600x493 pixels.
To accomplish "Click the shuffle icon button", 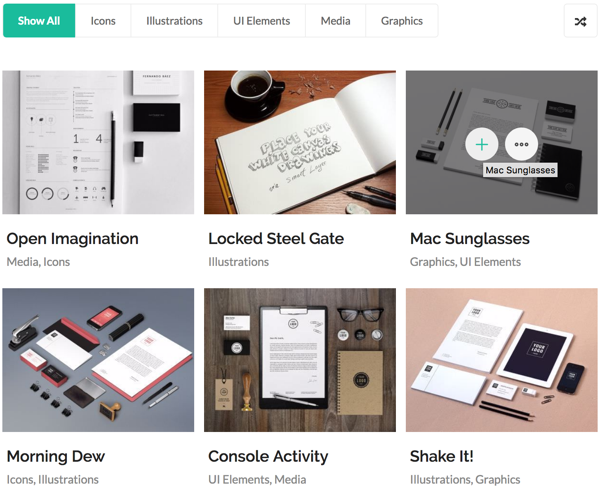I will pos(580,21).
